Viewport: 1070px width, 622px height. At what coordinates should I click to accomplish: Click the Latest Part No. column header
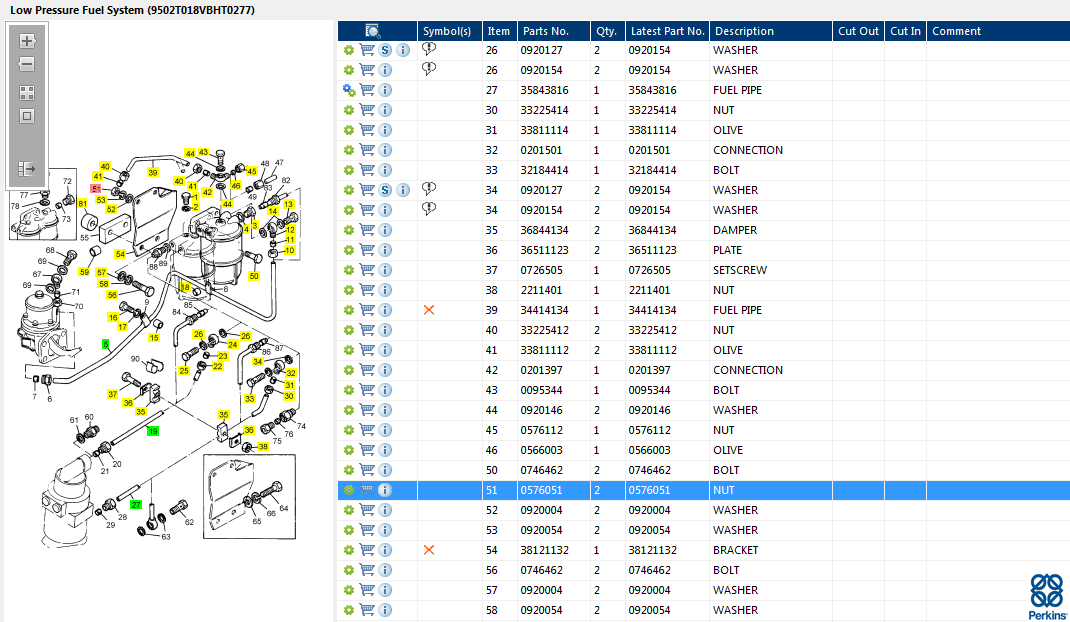tap(667, 31)
